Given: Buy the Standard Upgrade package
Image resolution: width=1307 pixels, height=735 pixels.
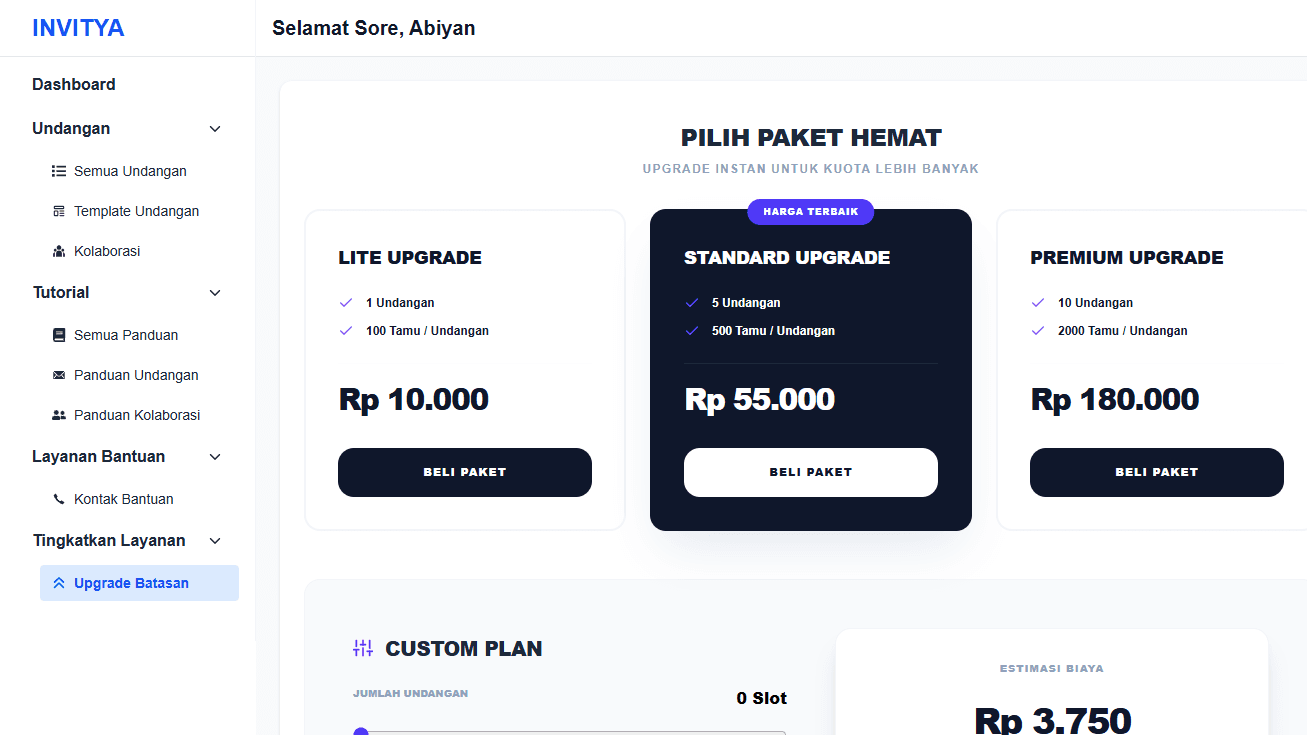Looking at the screenshot, I should [x=810, y=472].
